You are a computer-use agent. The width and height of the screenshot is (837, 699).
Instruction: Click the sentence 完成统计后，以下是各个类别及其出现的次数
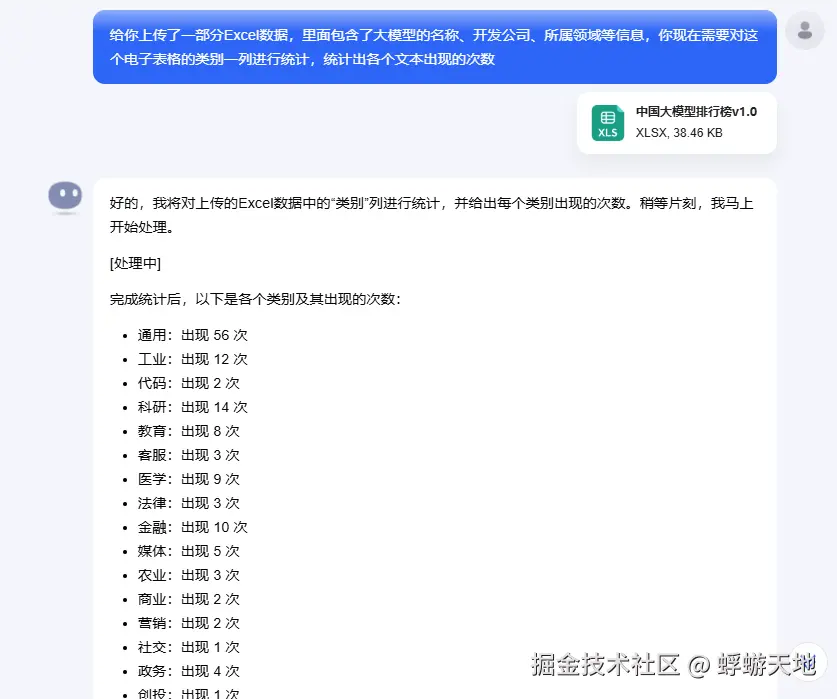tap(255, 299)
